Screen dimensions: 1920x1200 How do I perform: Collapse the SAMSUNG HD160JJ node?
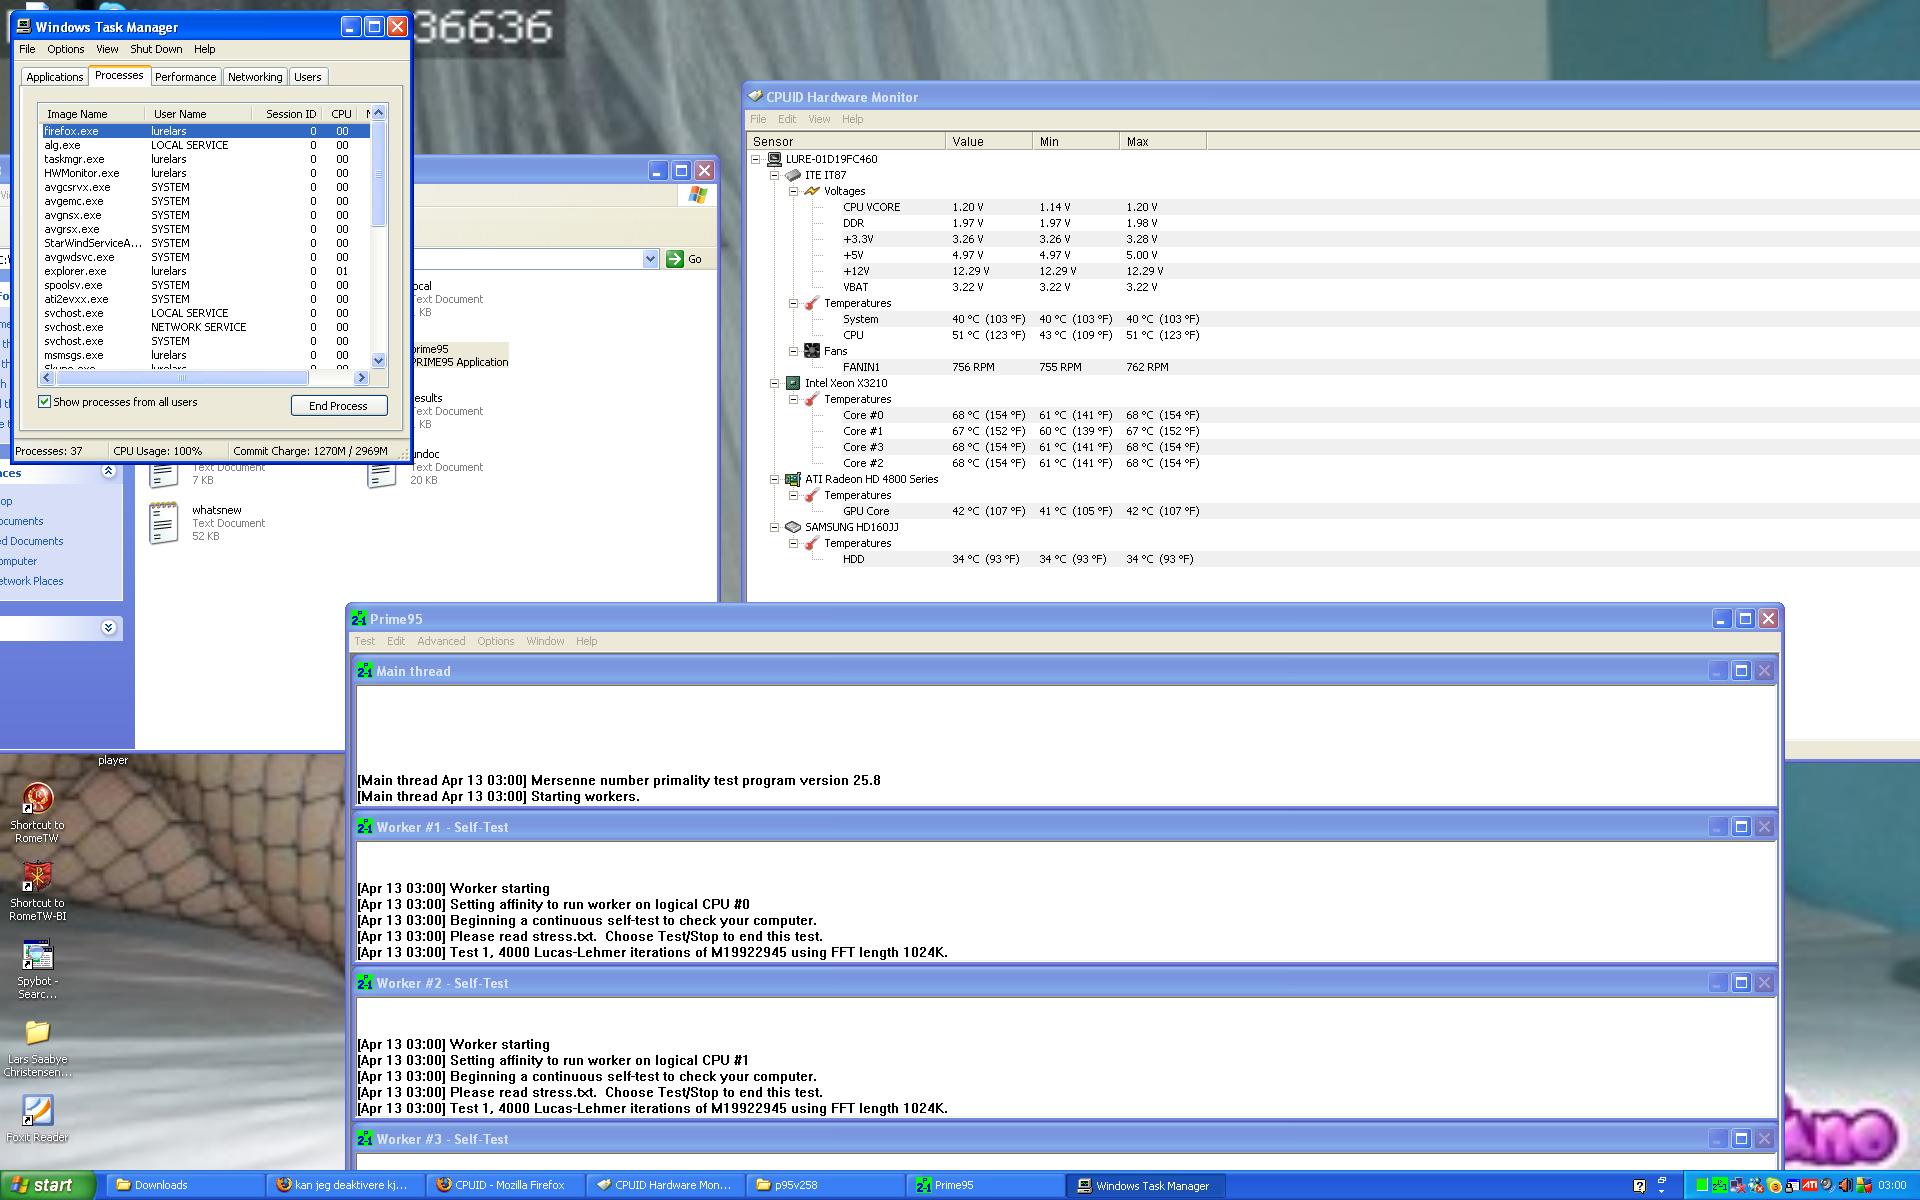pyautogui.click(x=774, y=527)
